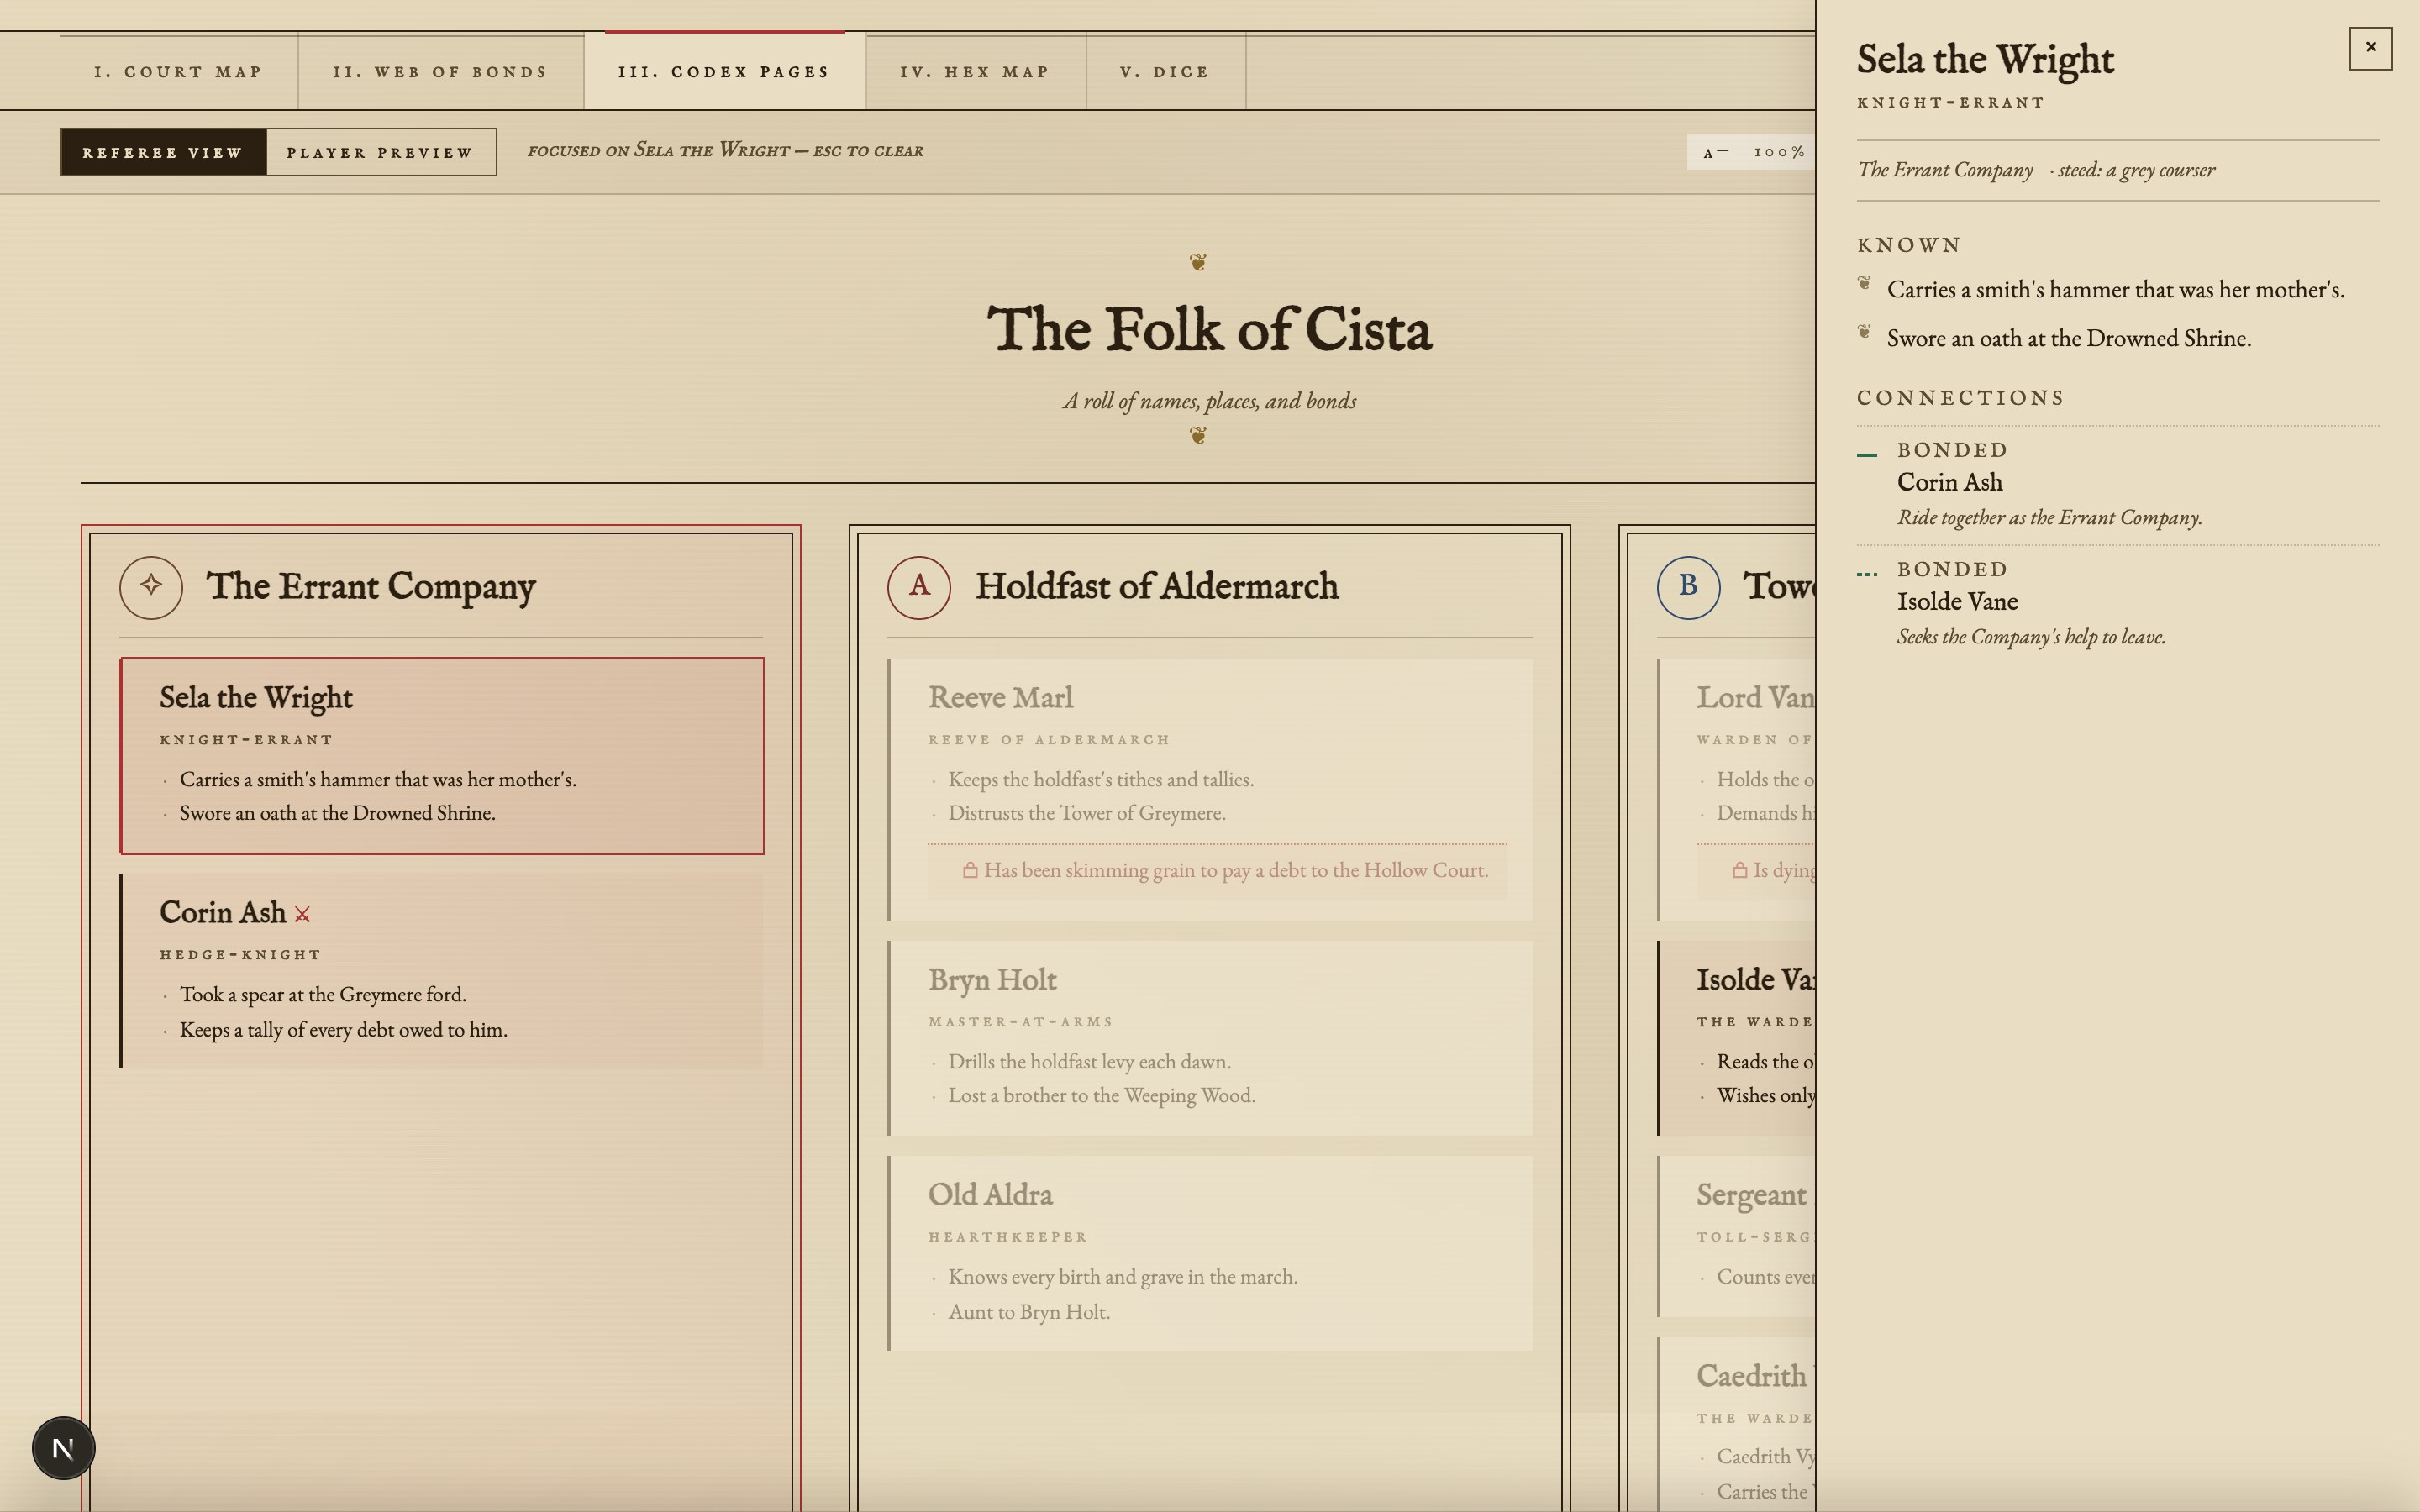Open Corin Ash from the Connections list
Screen dimensions: 2420x1512
tap(1949, 482)
